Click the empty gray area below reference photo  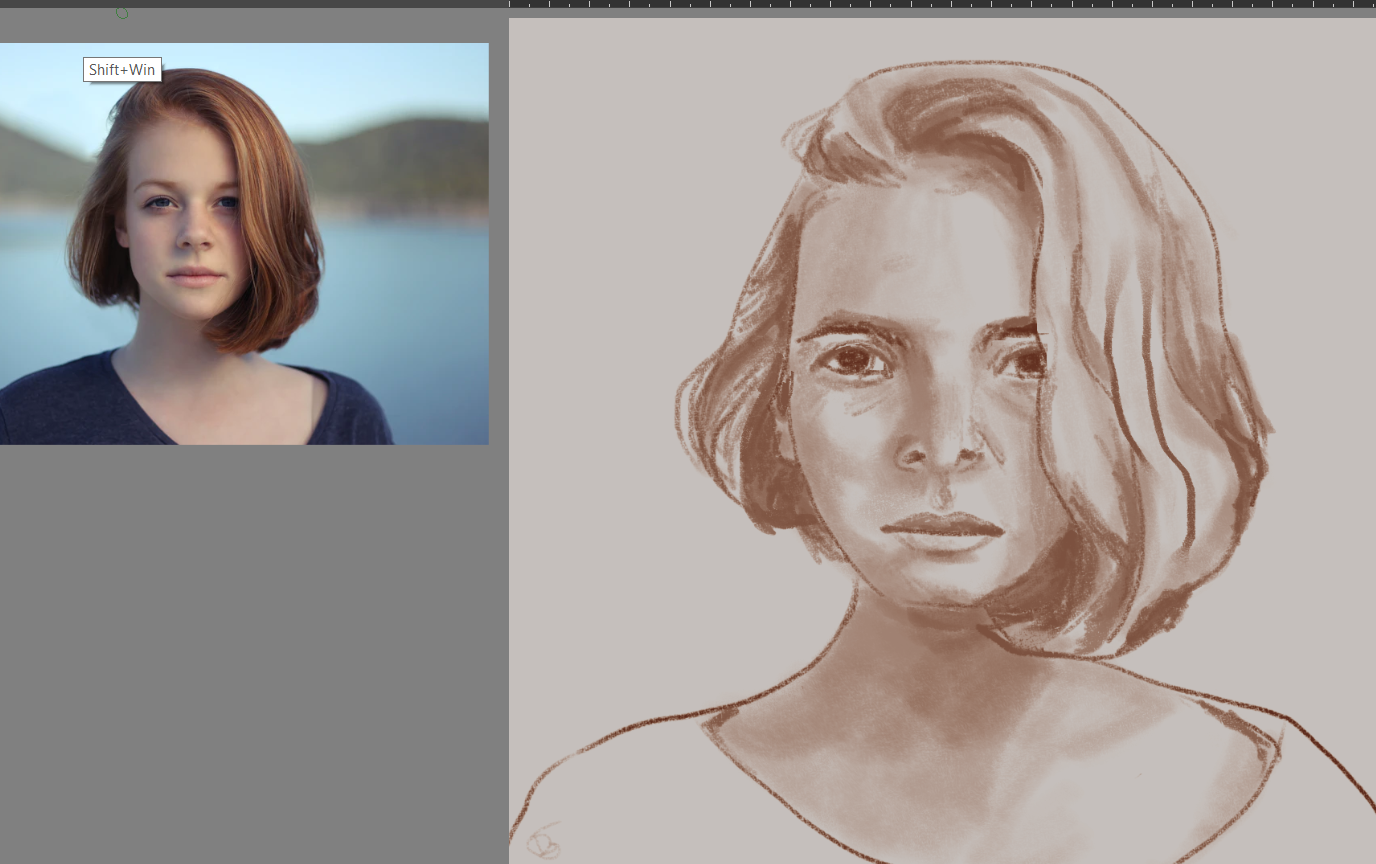(250, 650)
